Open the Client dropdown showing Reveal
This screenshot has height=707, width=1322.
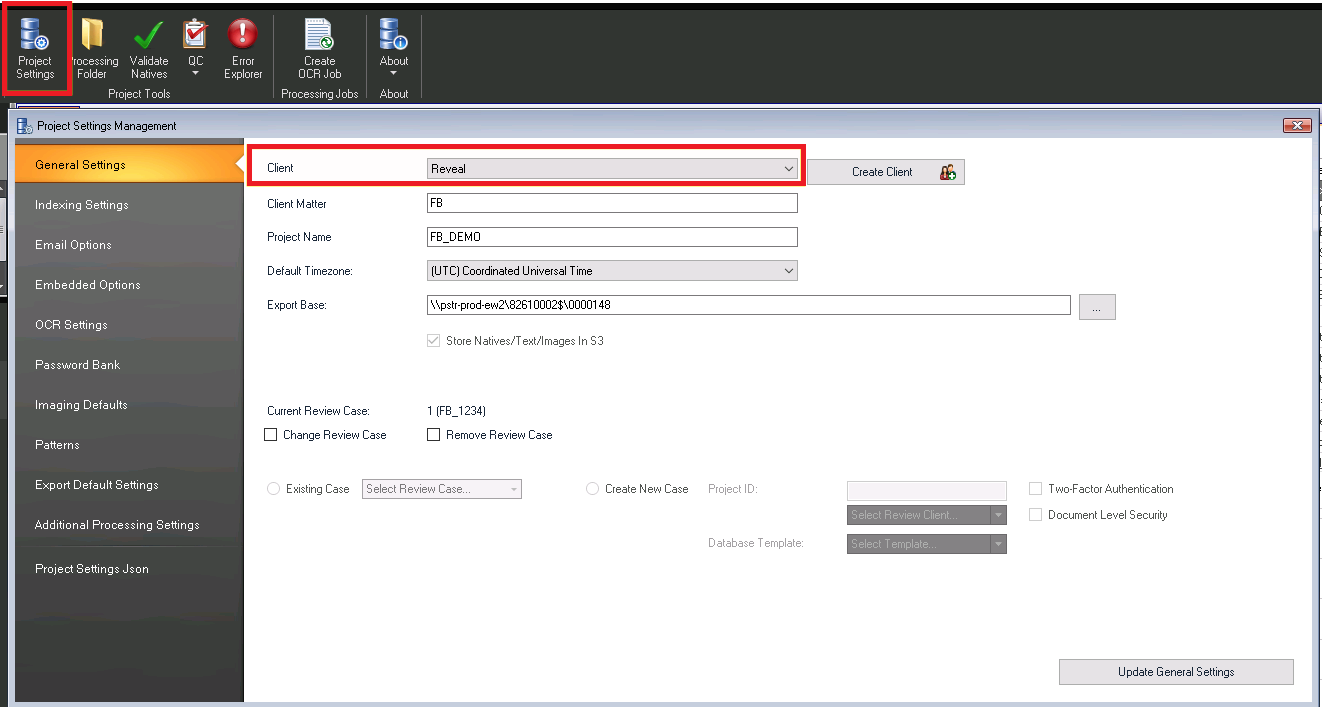point(612,169)
